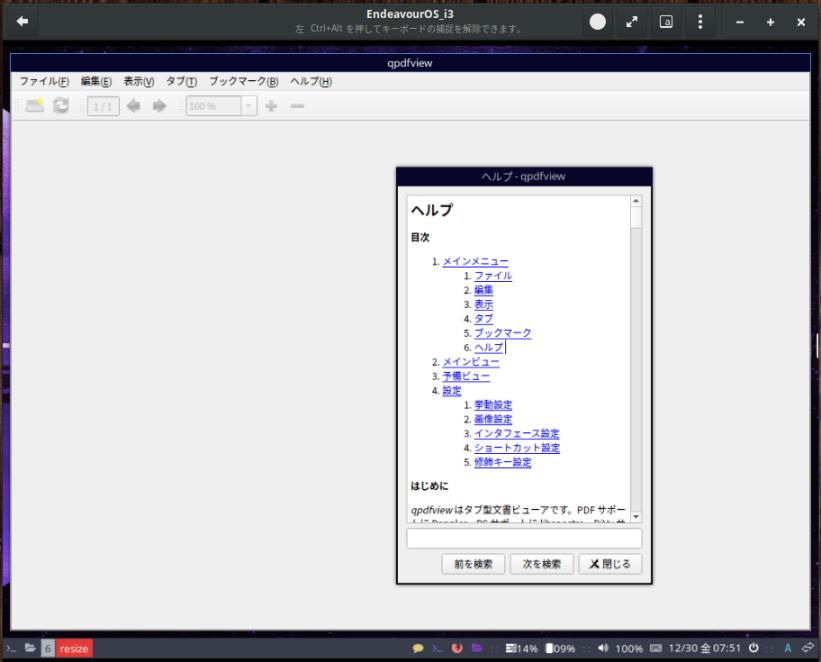
Task: Click the 14% usage indicator
Action: click(x=522, y=648)
